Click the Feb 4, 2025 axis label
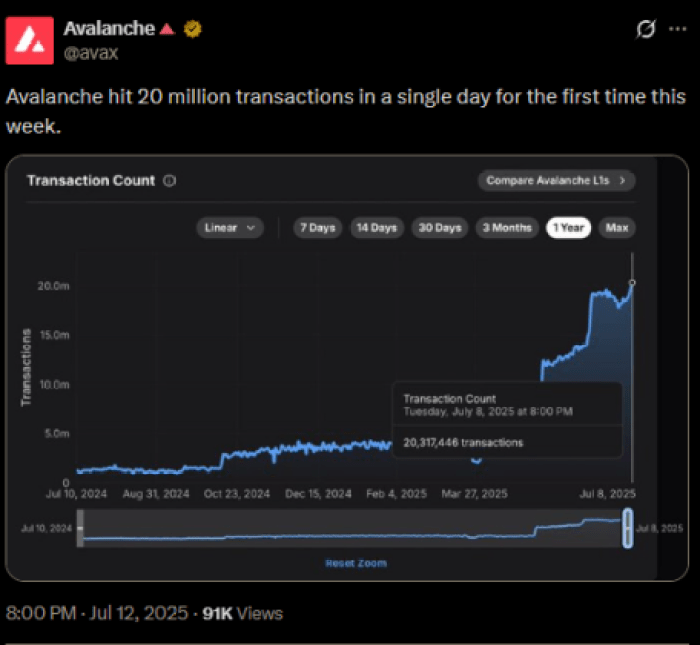This screenshot has height=645, width=700. [396, 494]
